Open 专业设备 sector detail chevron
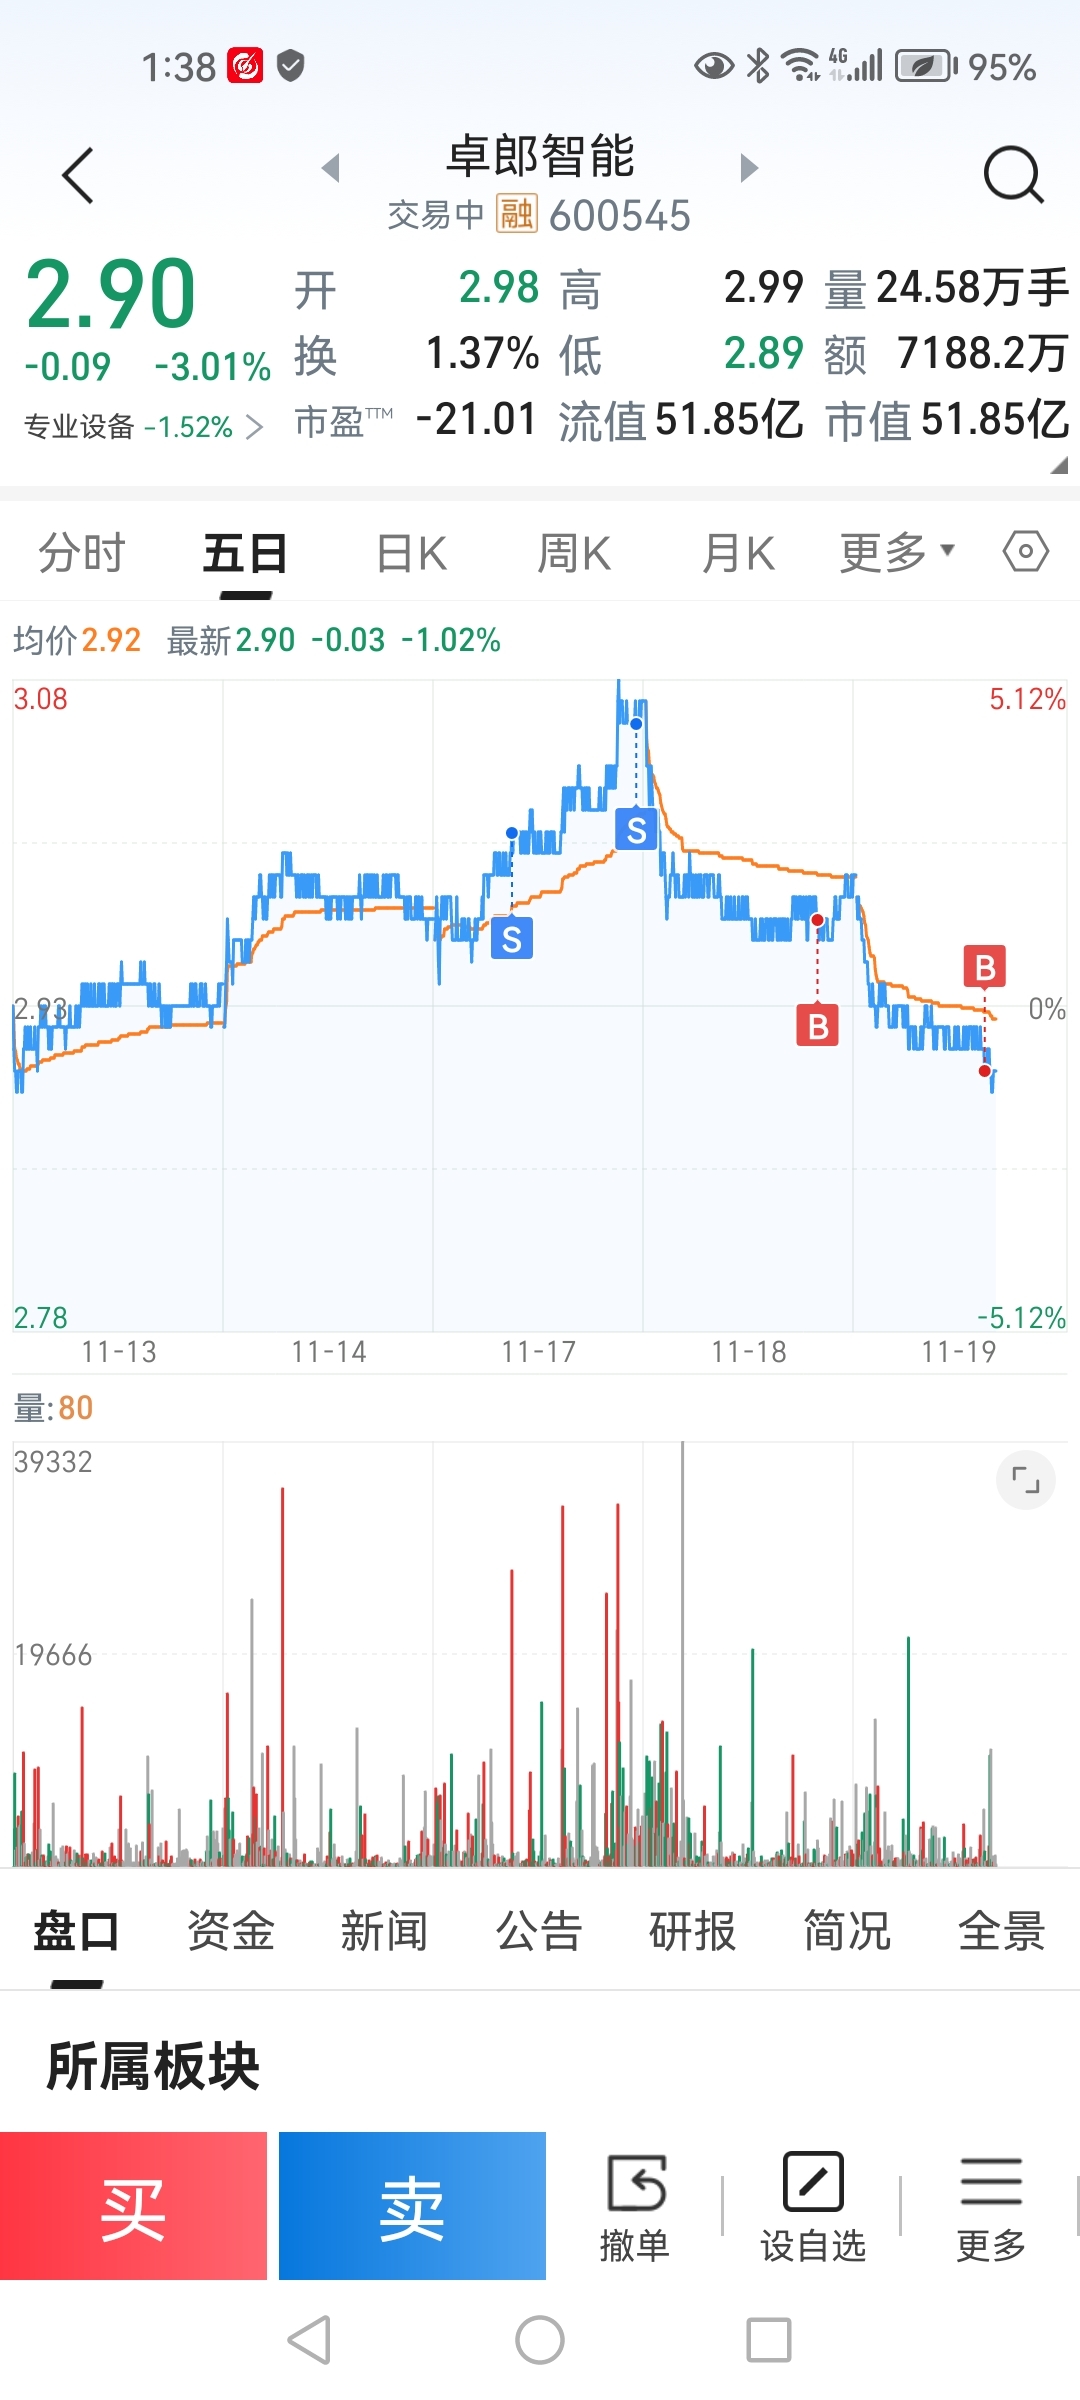The height and width of the screenshot is (2400, 1080). [254, 428]
